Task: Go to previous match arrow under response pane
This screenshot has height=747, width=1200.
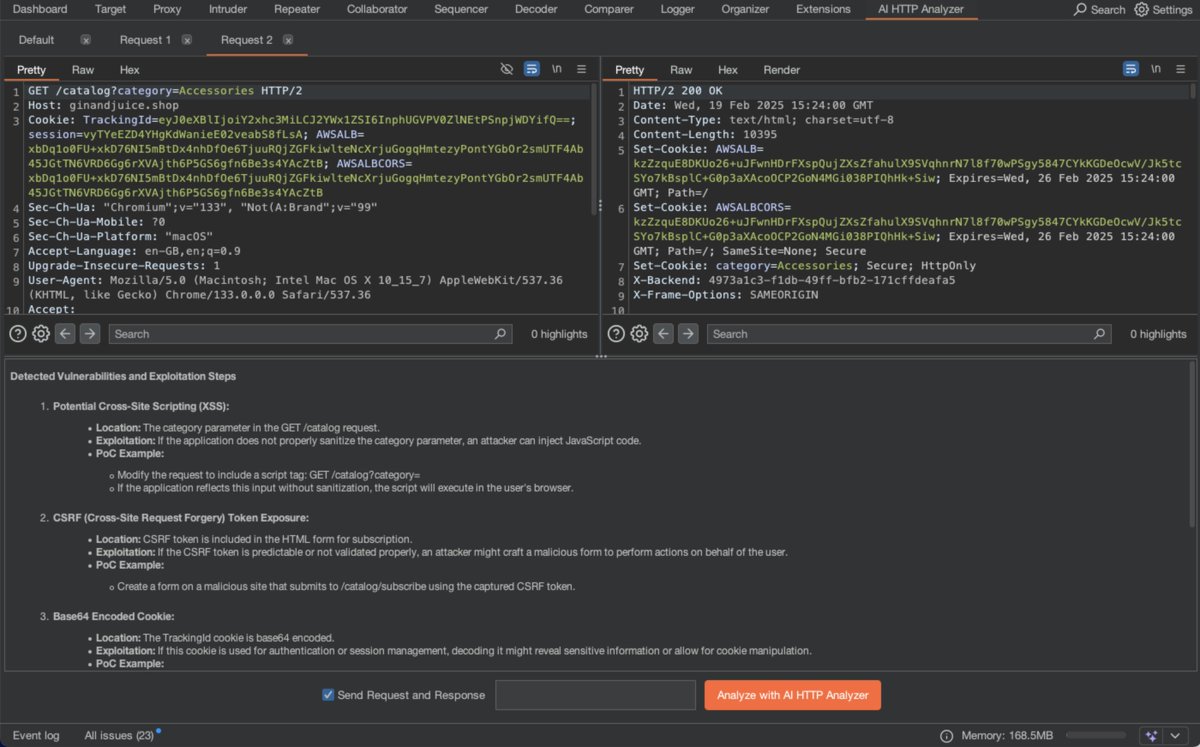Action: pyautogui.click(x=665, y=334)
